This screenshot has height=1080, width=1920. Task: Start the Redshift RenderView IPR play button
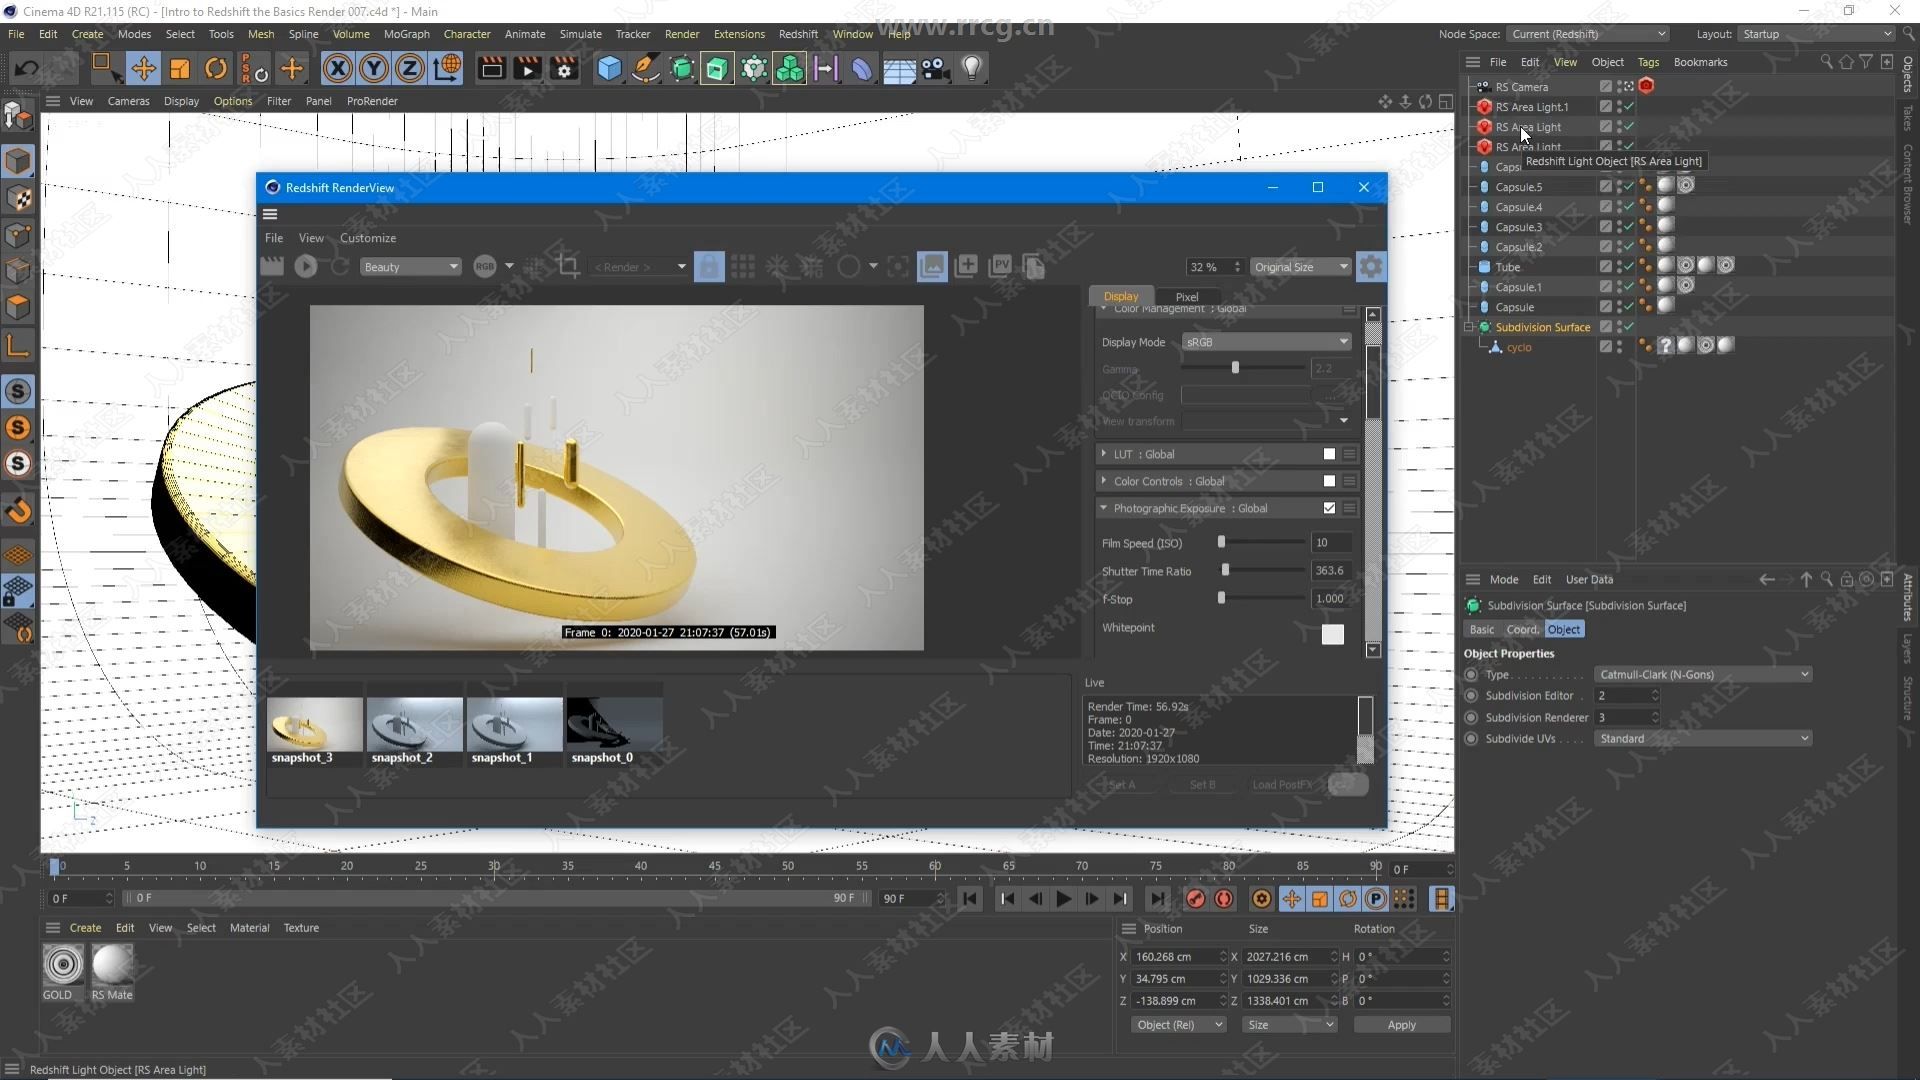click(x=306, y=266)
